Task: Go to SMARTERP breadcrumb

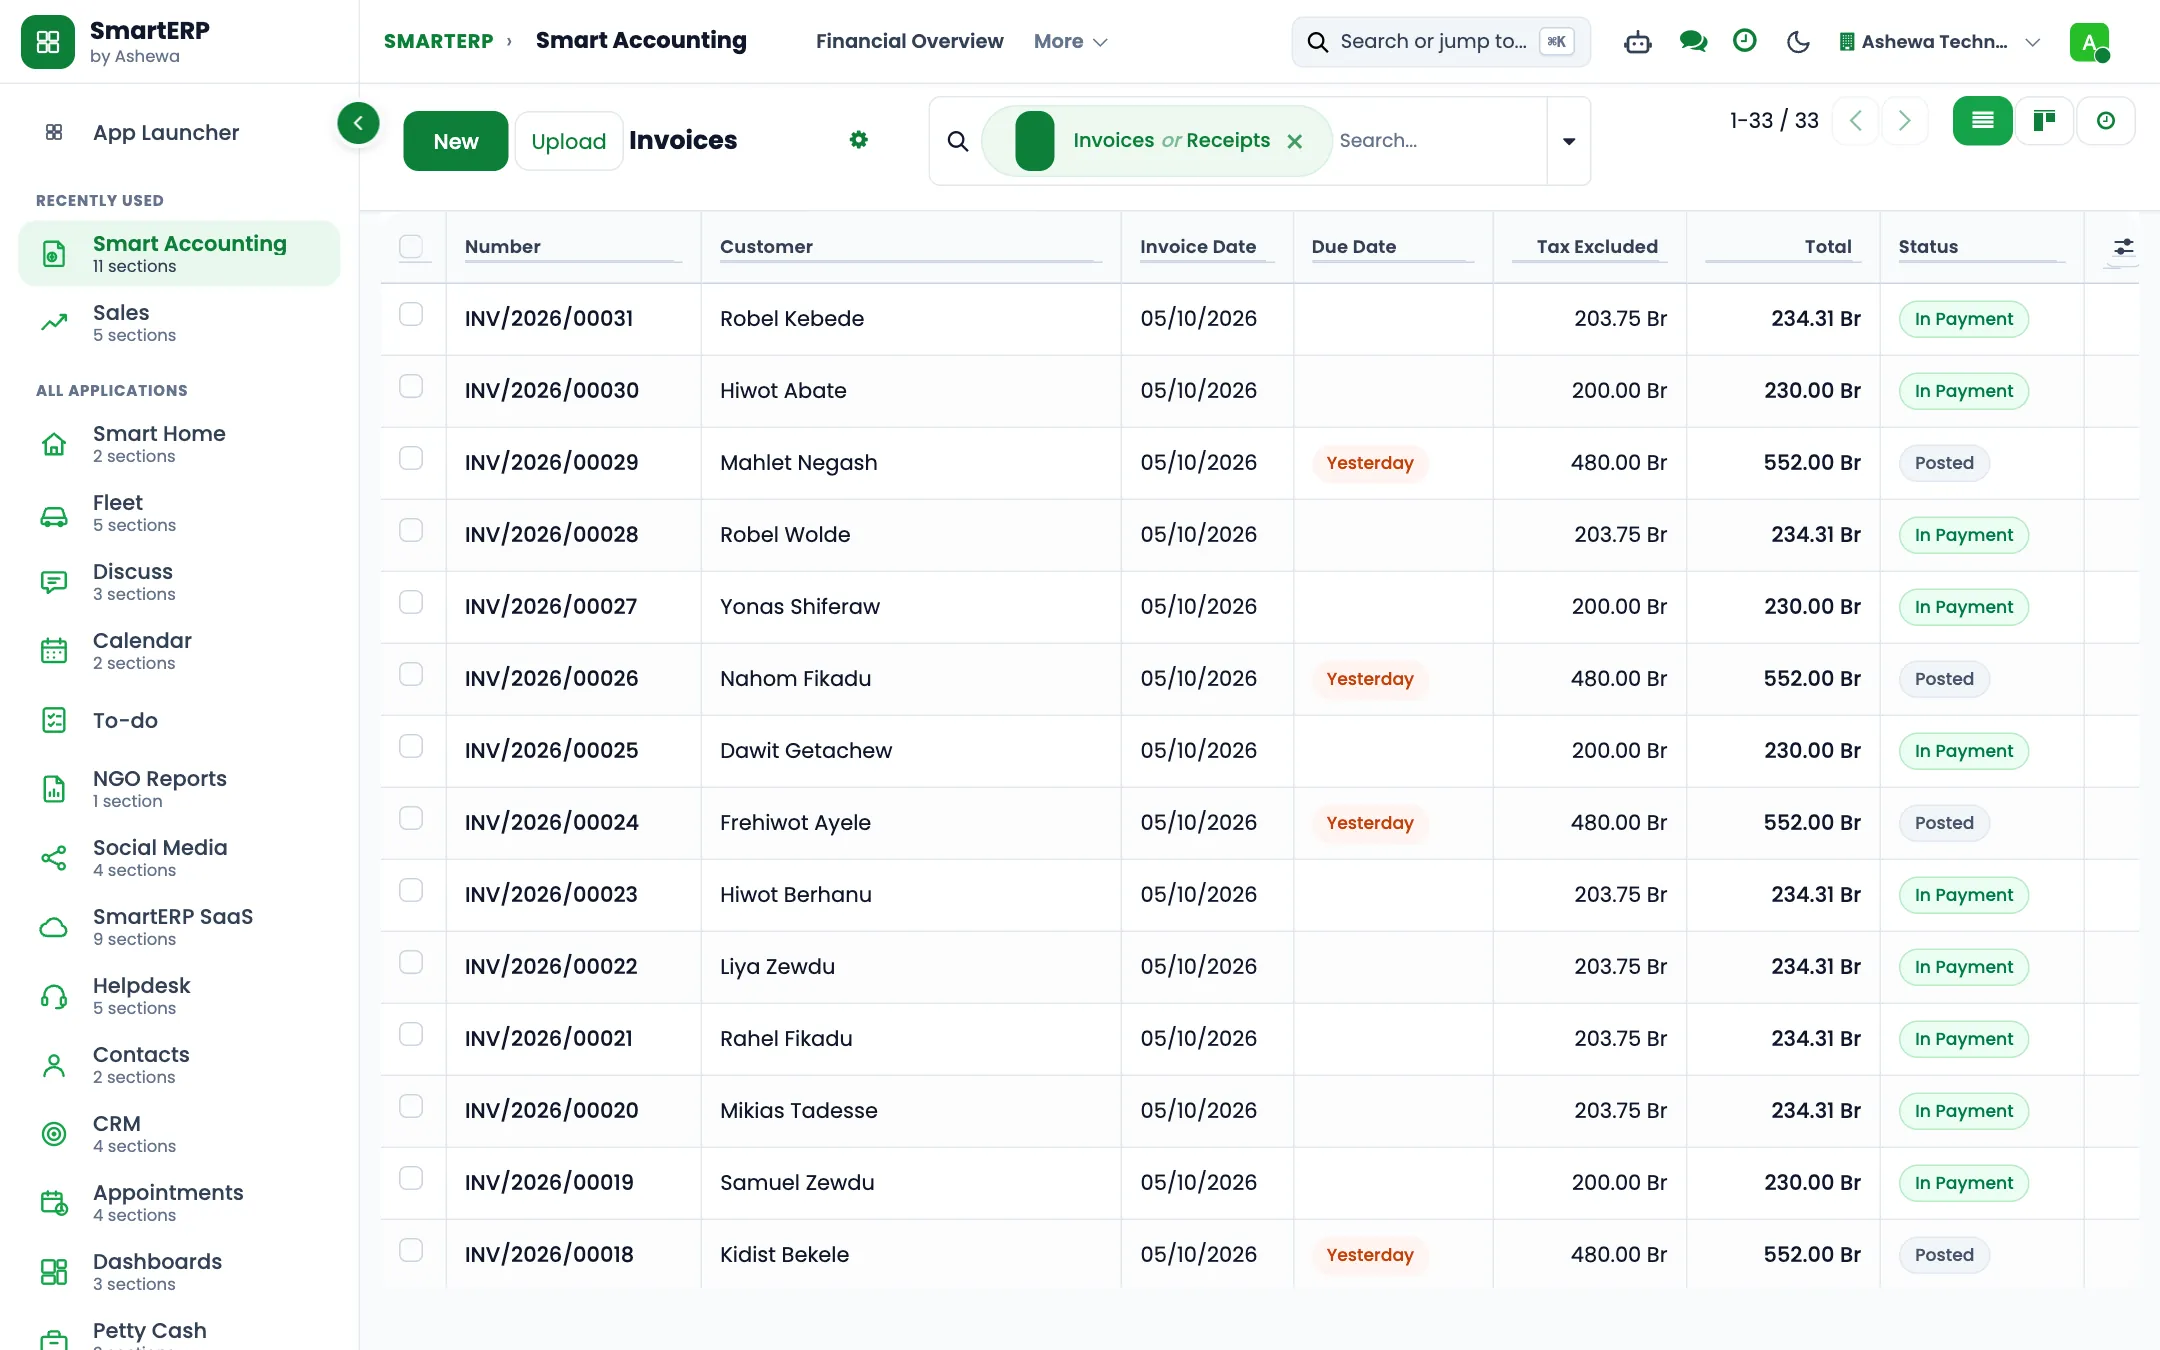Action: click(x=438, y=41)
